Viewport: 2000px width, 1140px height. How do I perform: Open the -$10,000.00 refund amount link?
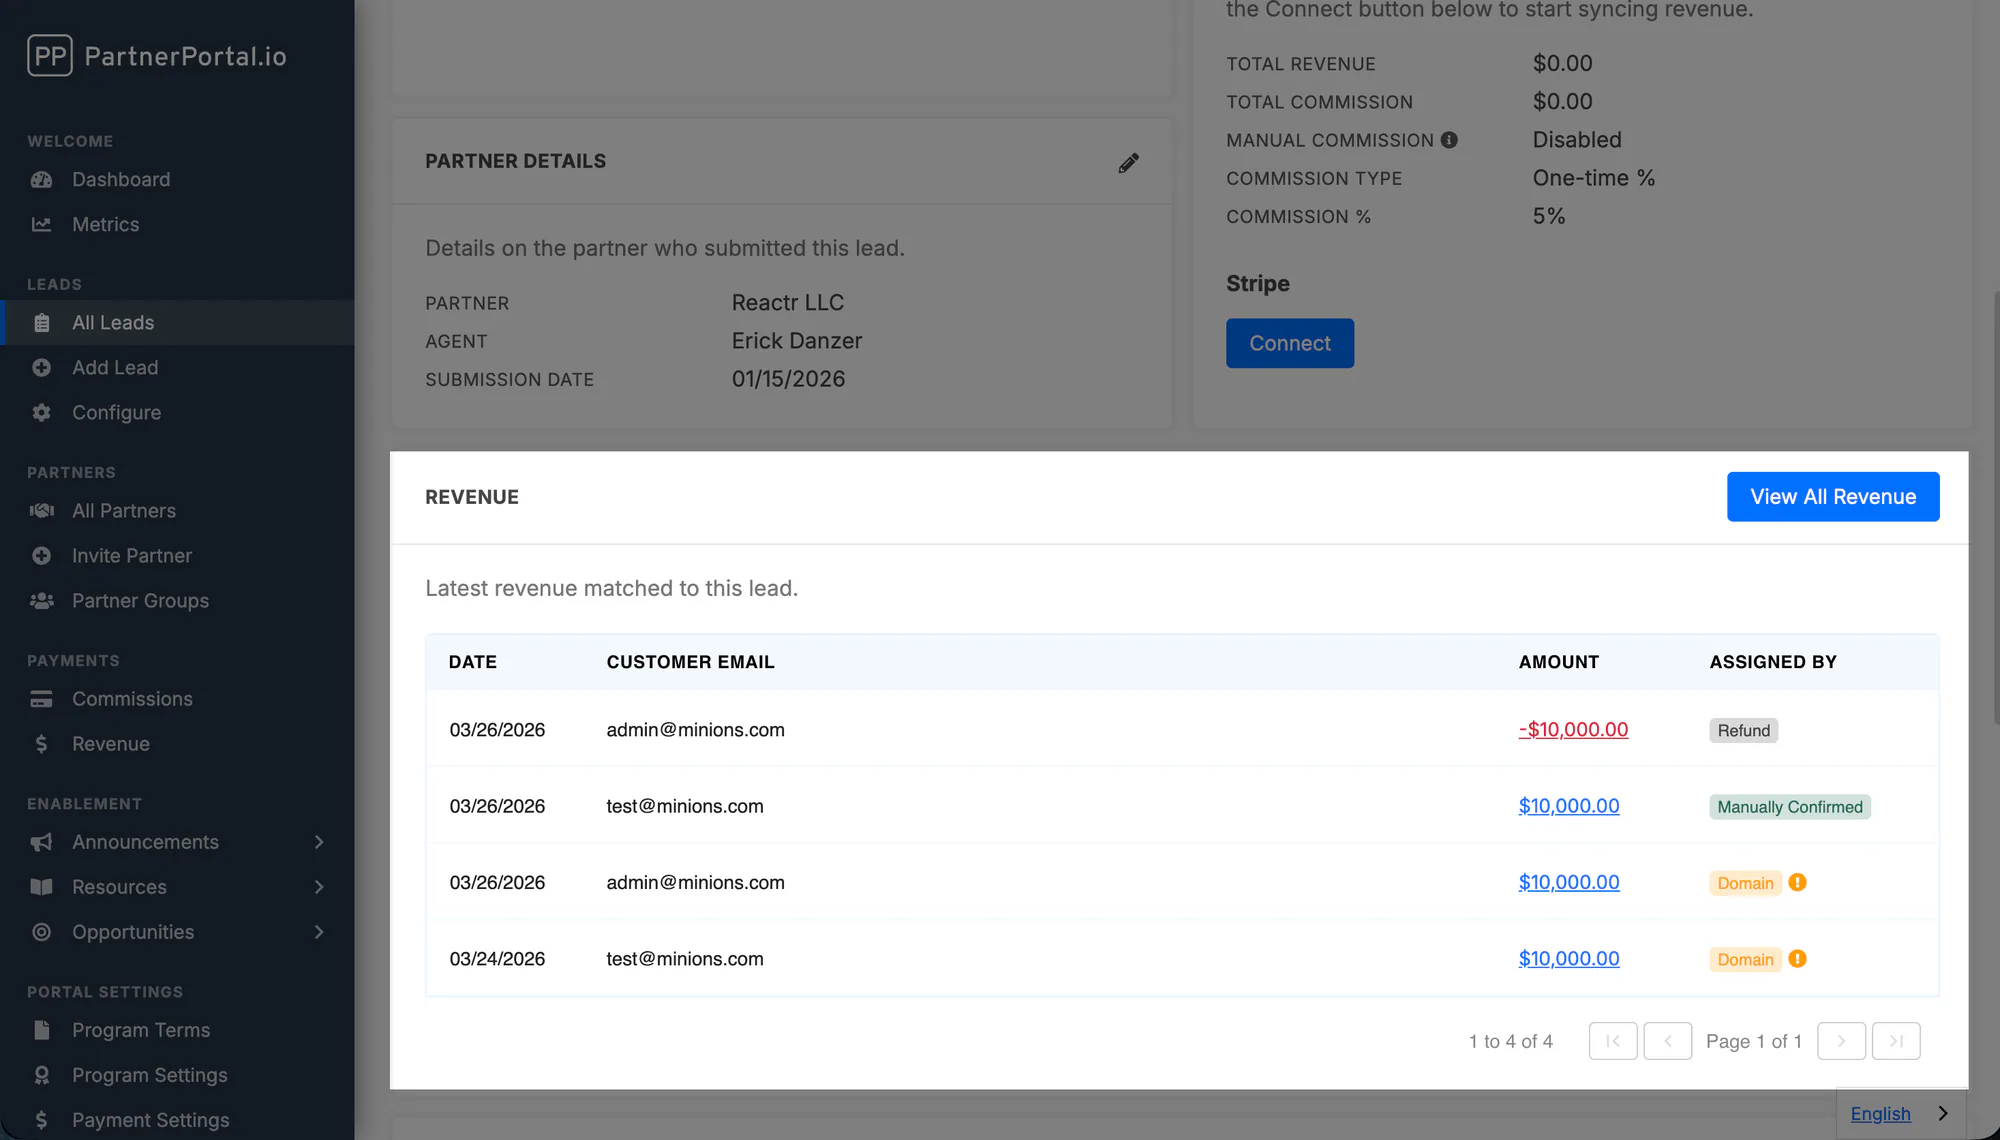(x=1573, y=730)
